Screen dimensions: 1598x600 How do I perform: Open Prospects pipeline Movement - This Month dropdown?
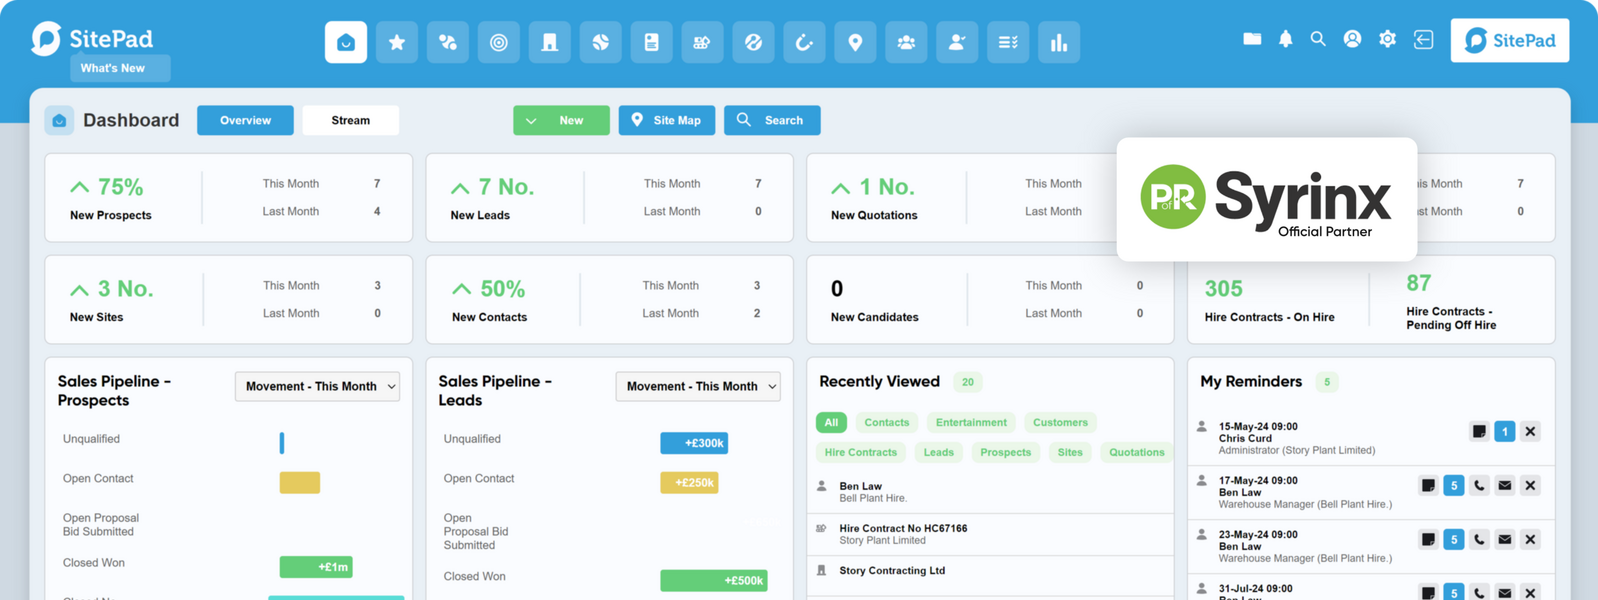click(x=317, y=386)
